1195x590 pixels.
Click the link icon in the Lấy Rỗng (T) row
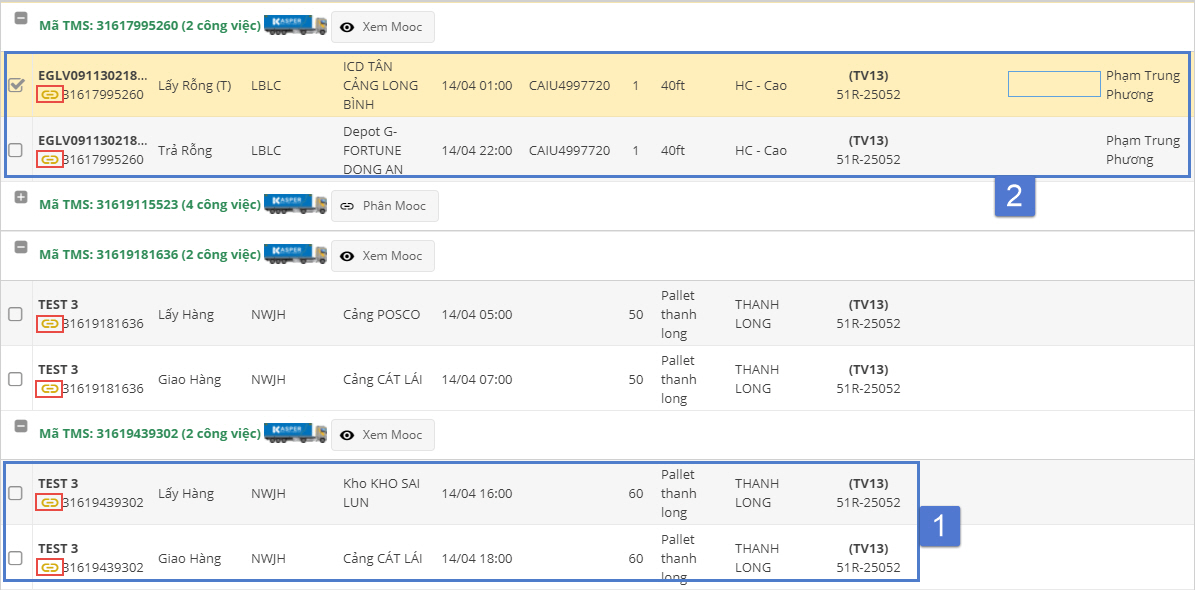(x=49, y=95)
